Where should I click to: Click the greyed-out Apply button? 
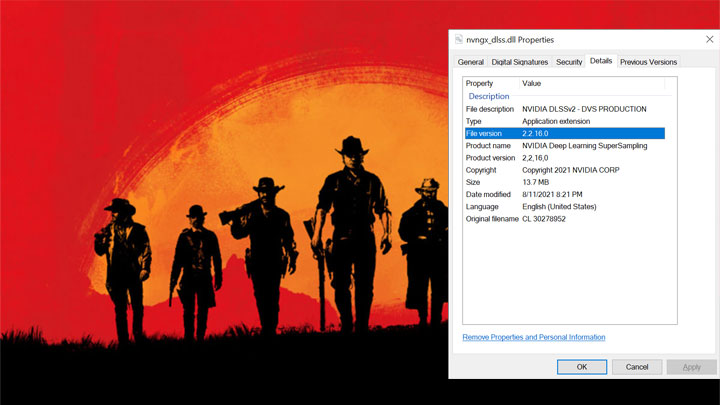click(692, 367)
